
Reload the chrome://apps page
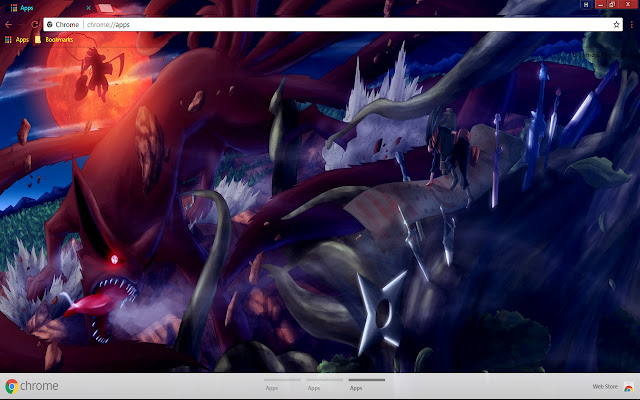pos(35,24)
